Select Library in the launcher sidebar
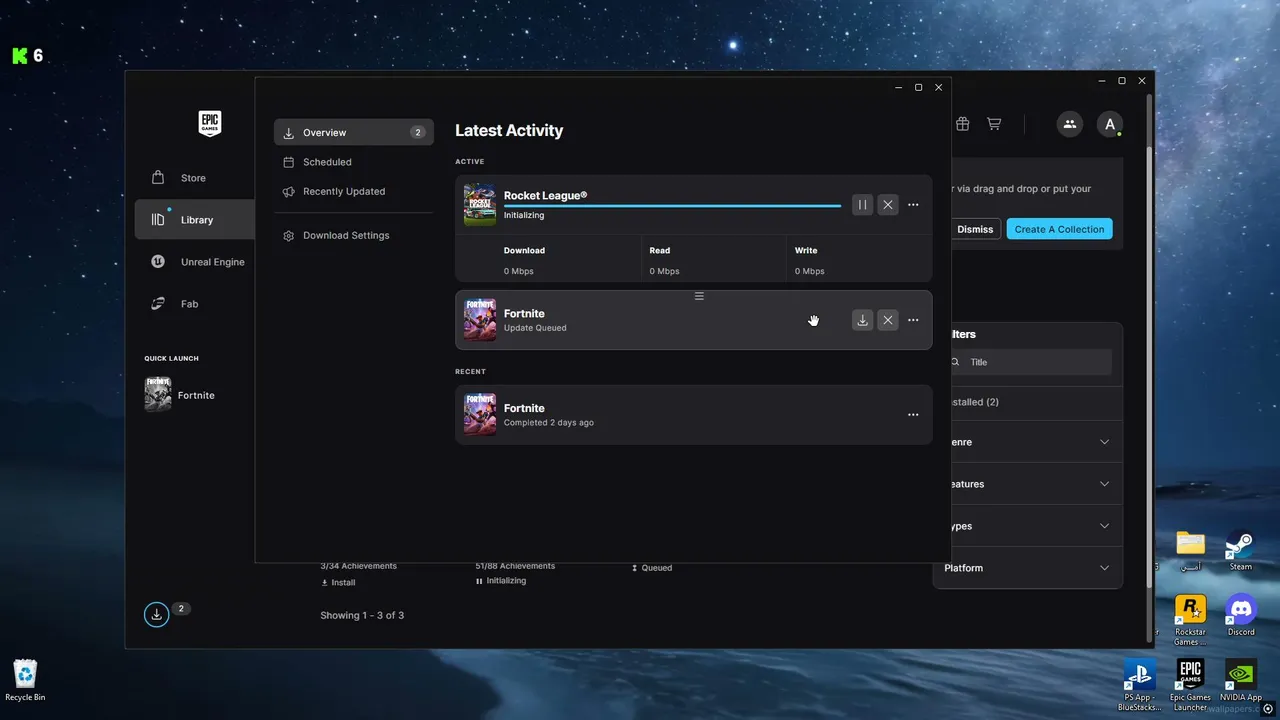Image resolution: width=1280 pixels, height=720 pixels. click(x=195, y=220)
